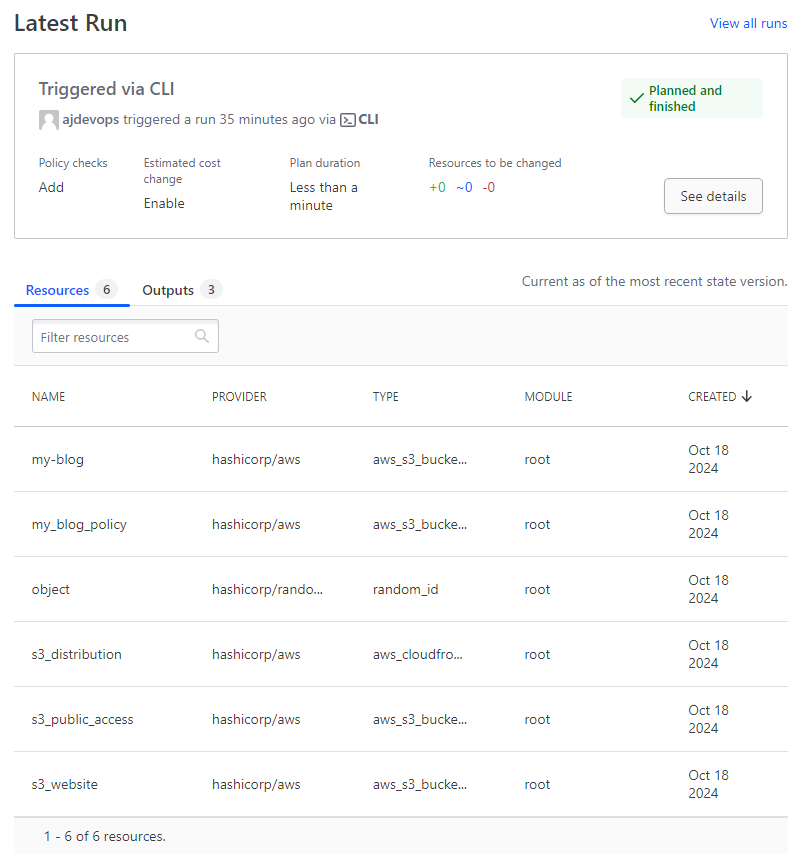Screen dimensions: 801x854
Task: Open the my-blog resource row
Action: 401,459
